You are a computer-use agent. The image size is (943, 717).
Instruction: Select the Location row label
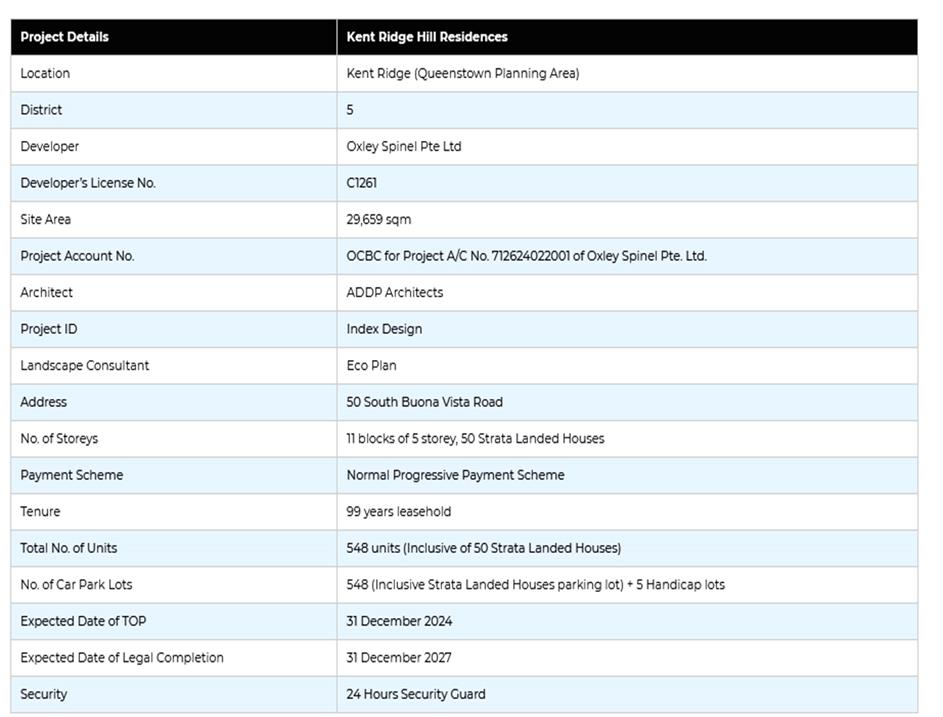45,73
